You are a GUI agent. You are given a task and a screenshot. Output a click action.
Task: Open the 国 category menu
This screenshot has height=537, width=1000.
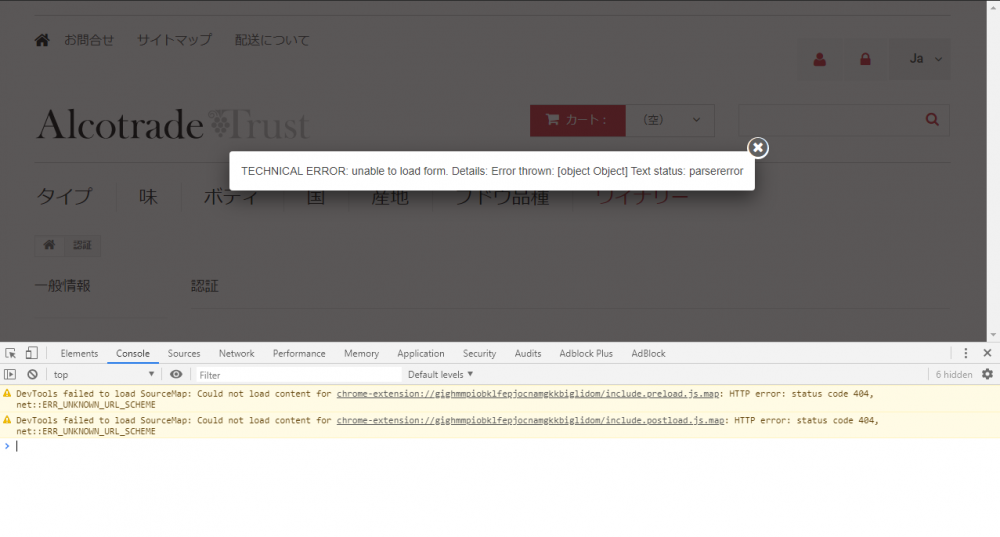tap(316, 196)
